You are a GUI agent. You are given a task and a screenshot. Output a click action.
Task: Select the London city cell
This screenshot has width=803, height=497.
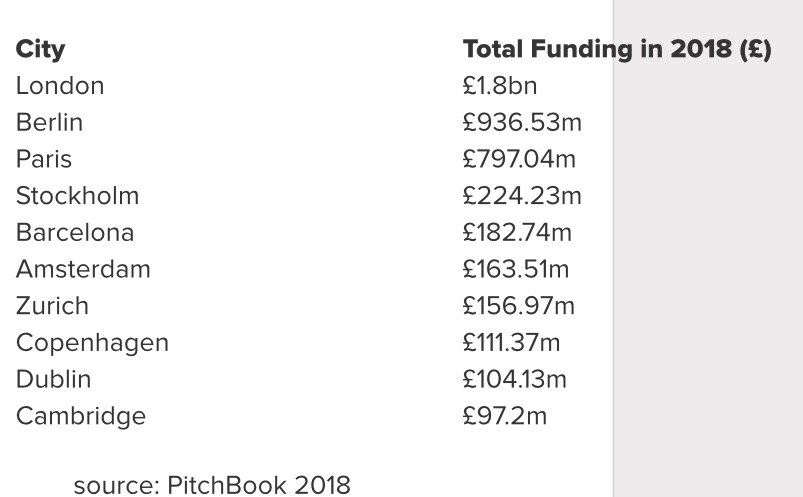pos(60,86)
